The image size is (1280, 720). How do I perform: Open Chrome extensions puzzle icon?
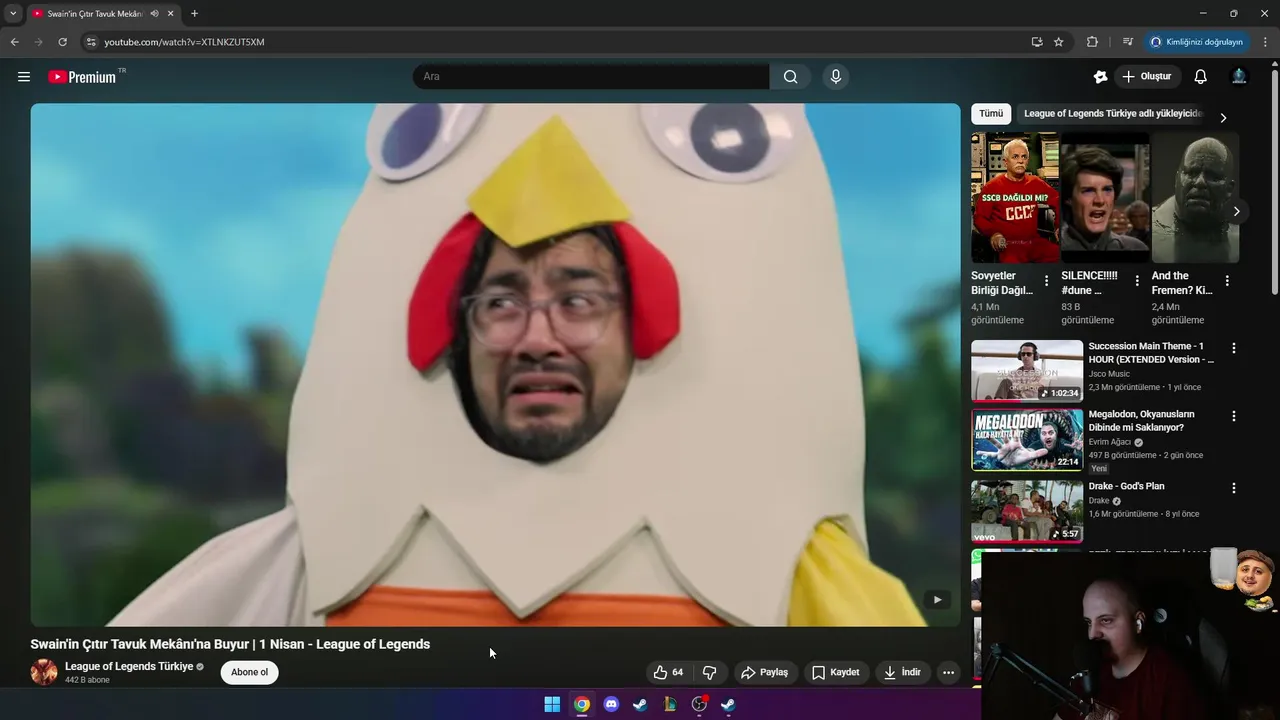[x=1092, y=42]
